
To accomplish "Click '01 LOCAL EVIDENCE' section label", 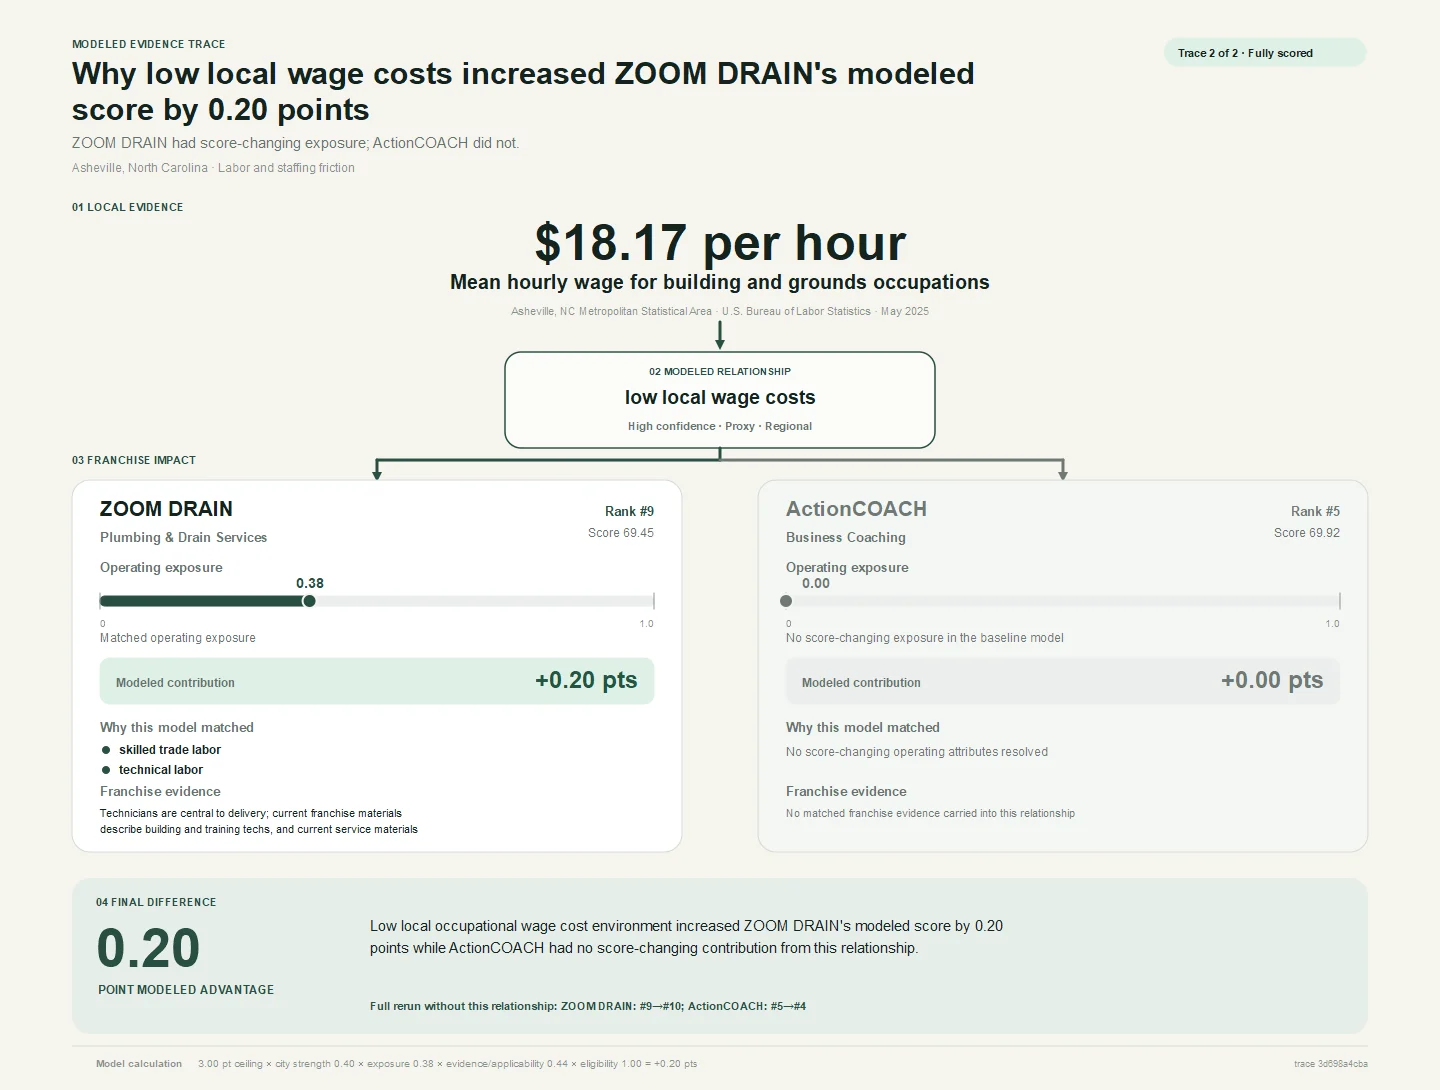I will point(128,207).
